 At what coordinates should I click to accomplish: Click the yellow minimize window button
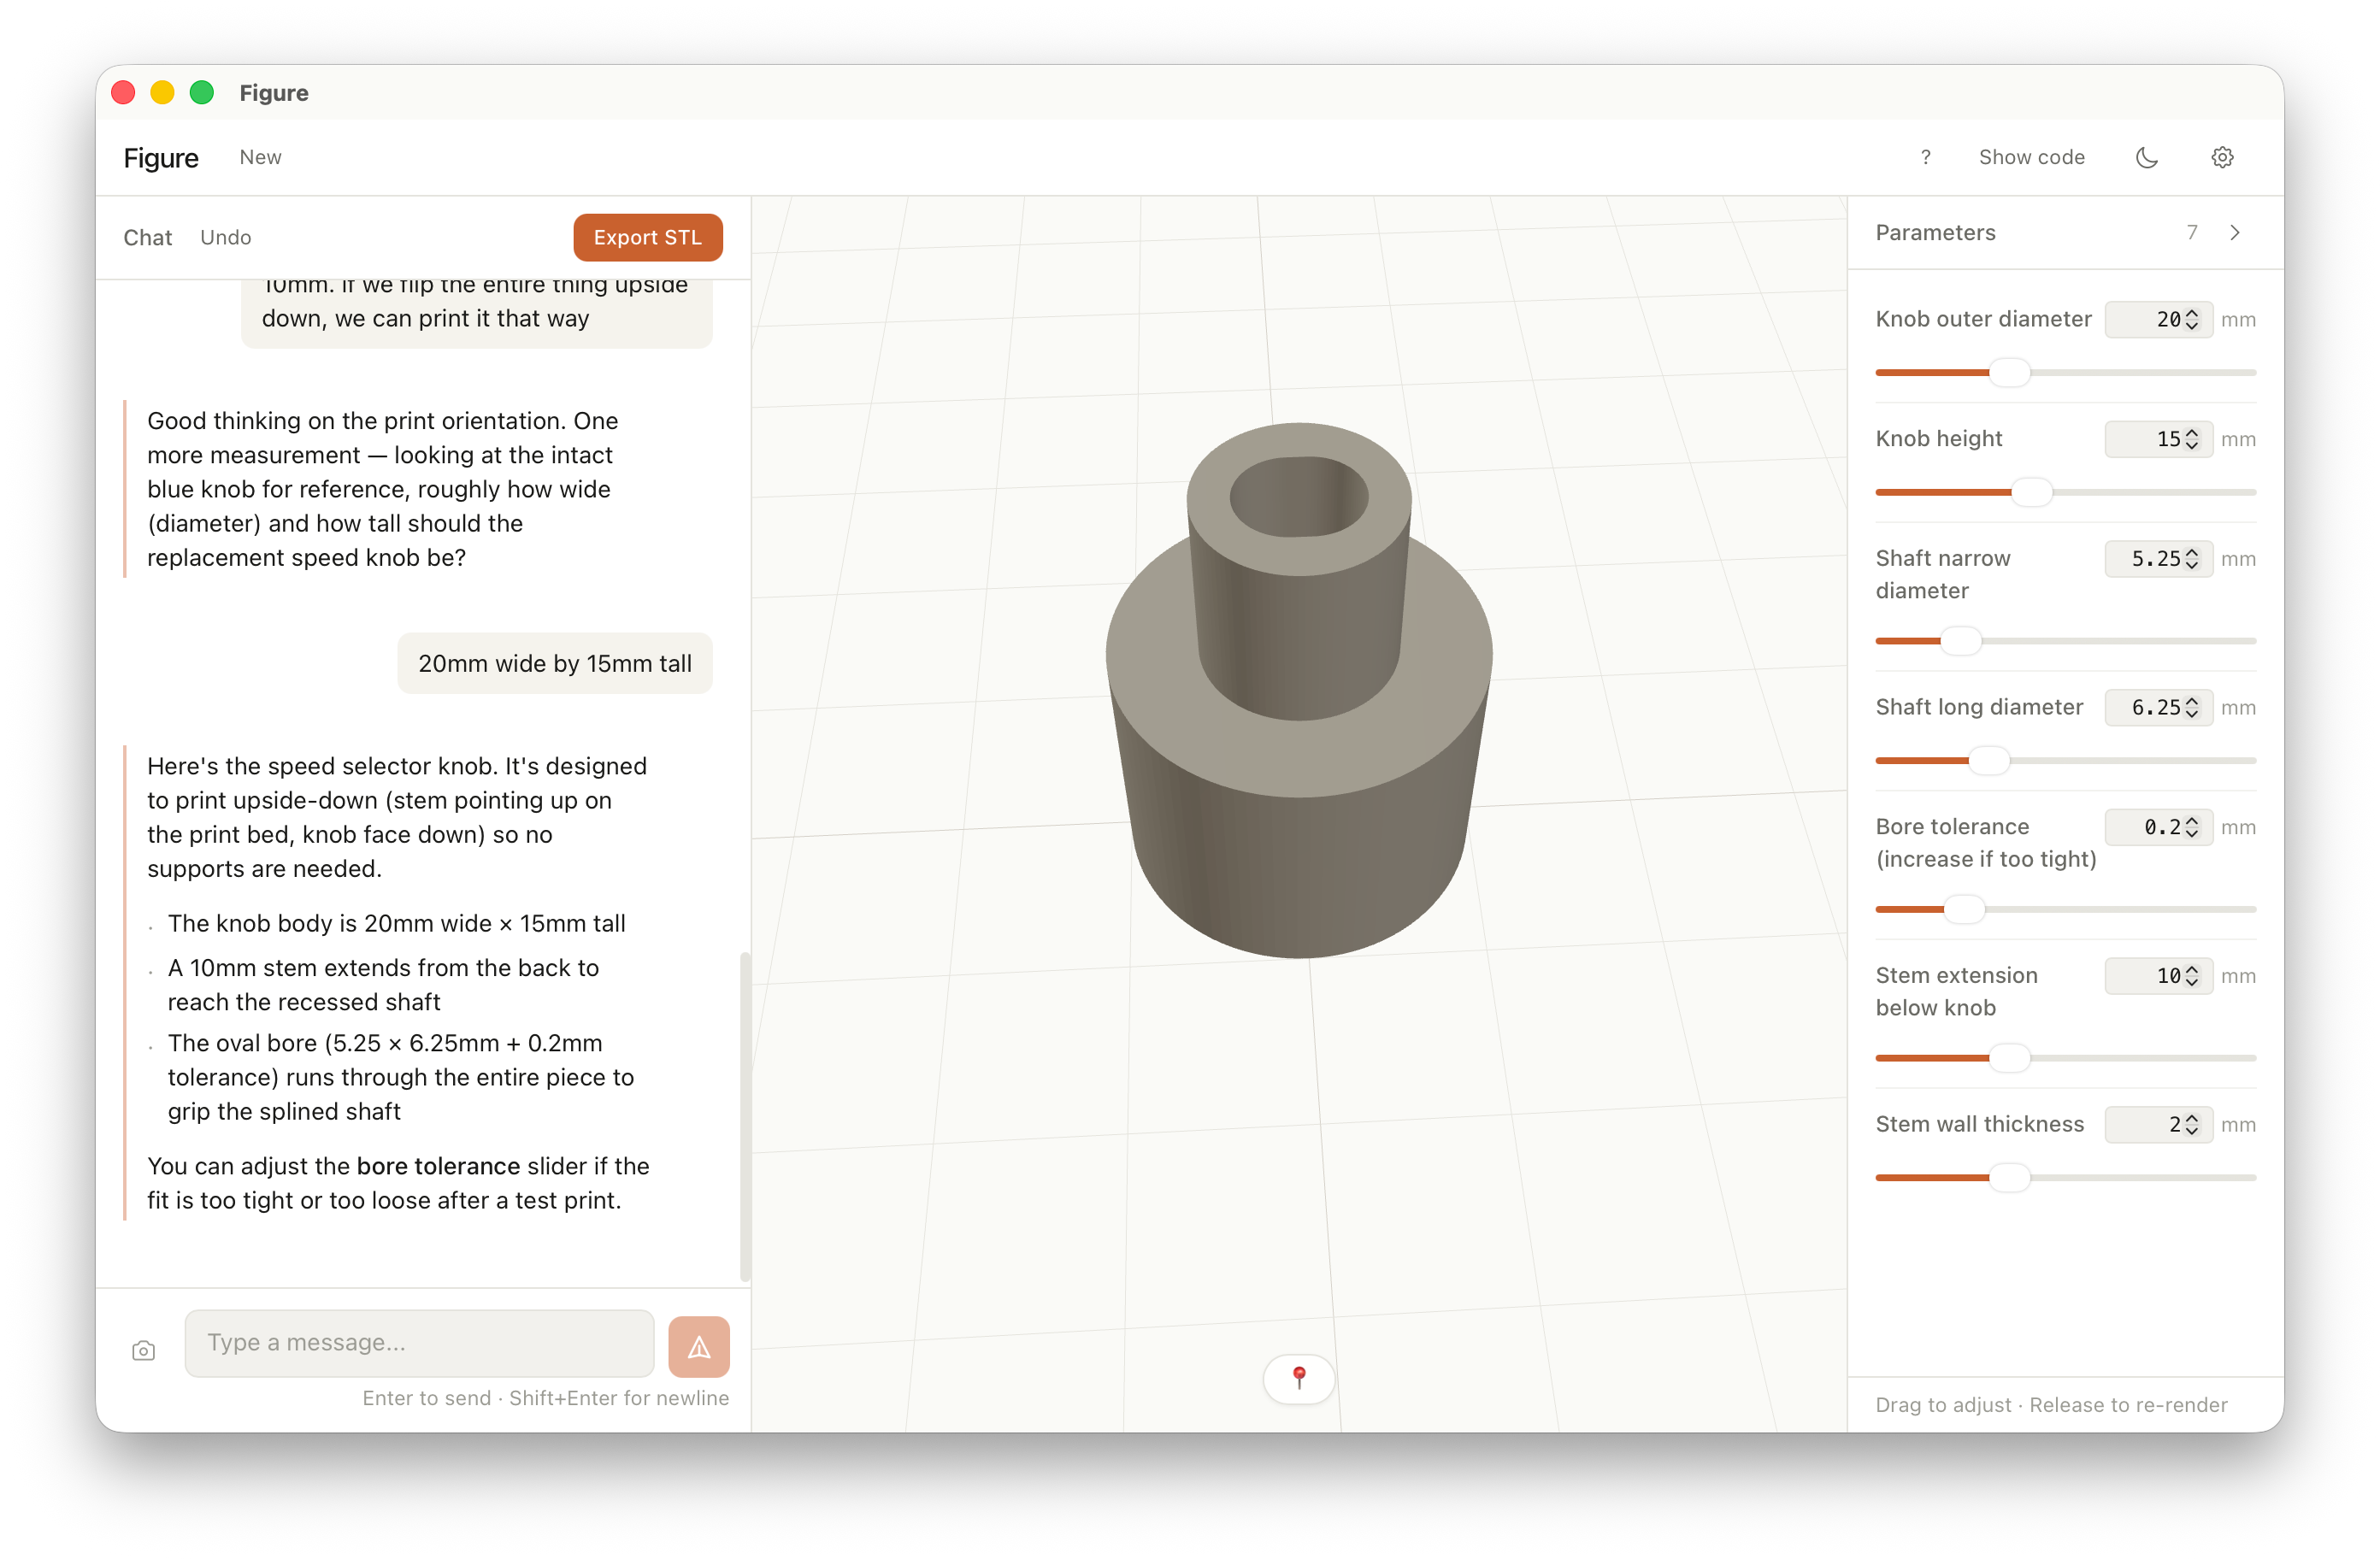pos(162,93)
